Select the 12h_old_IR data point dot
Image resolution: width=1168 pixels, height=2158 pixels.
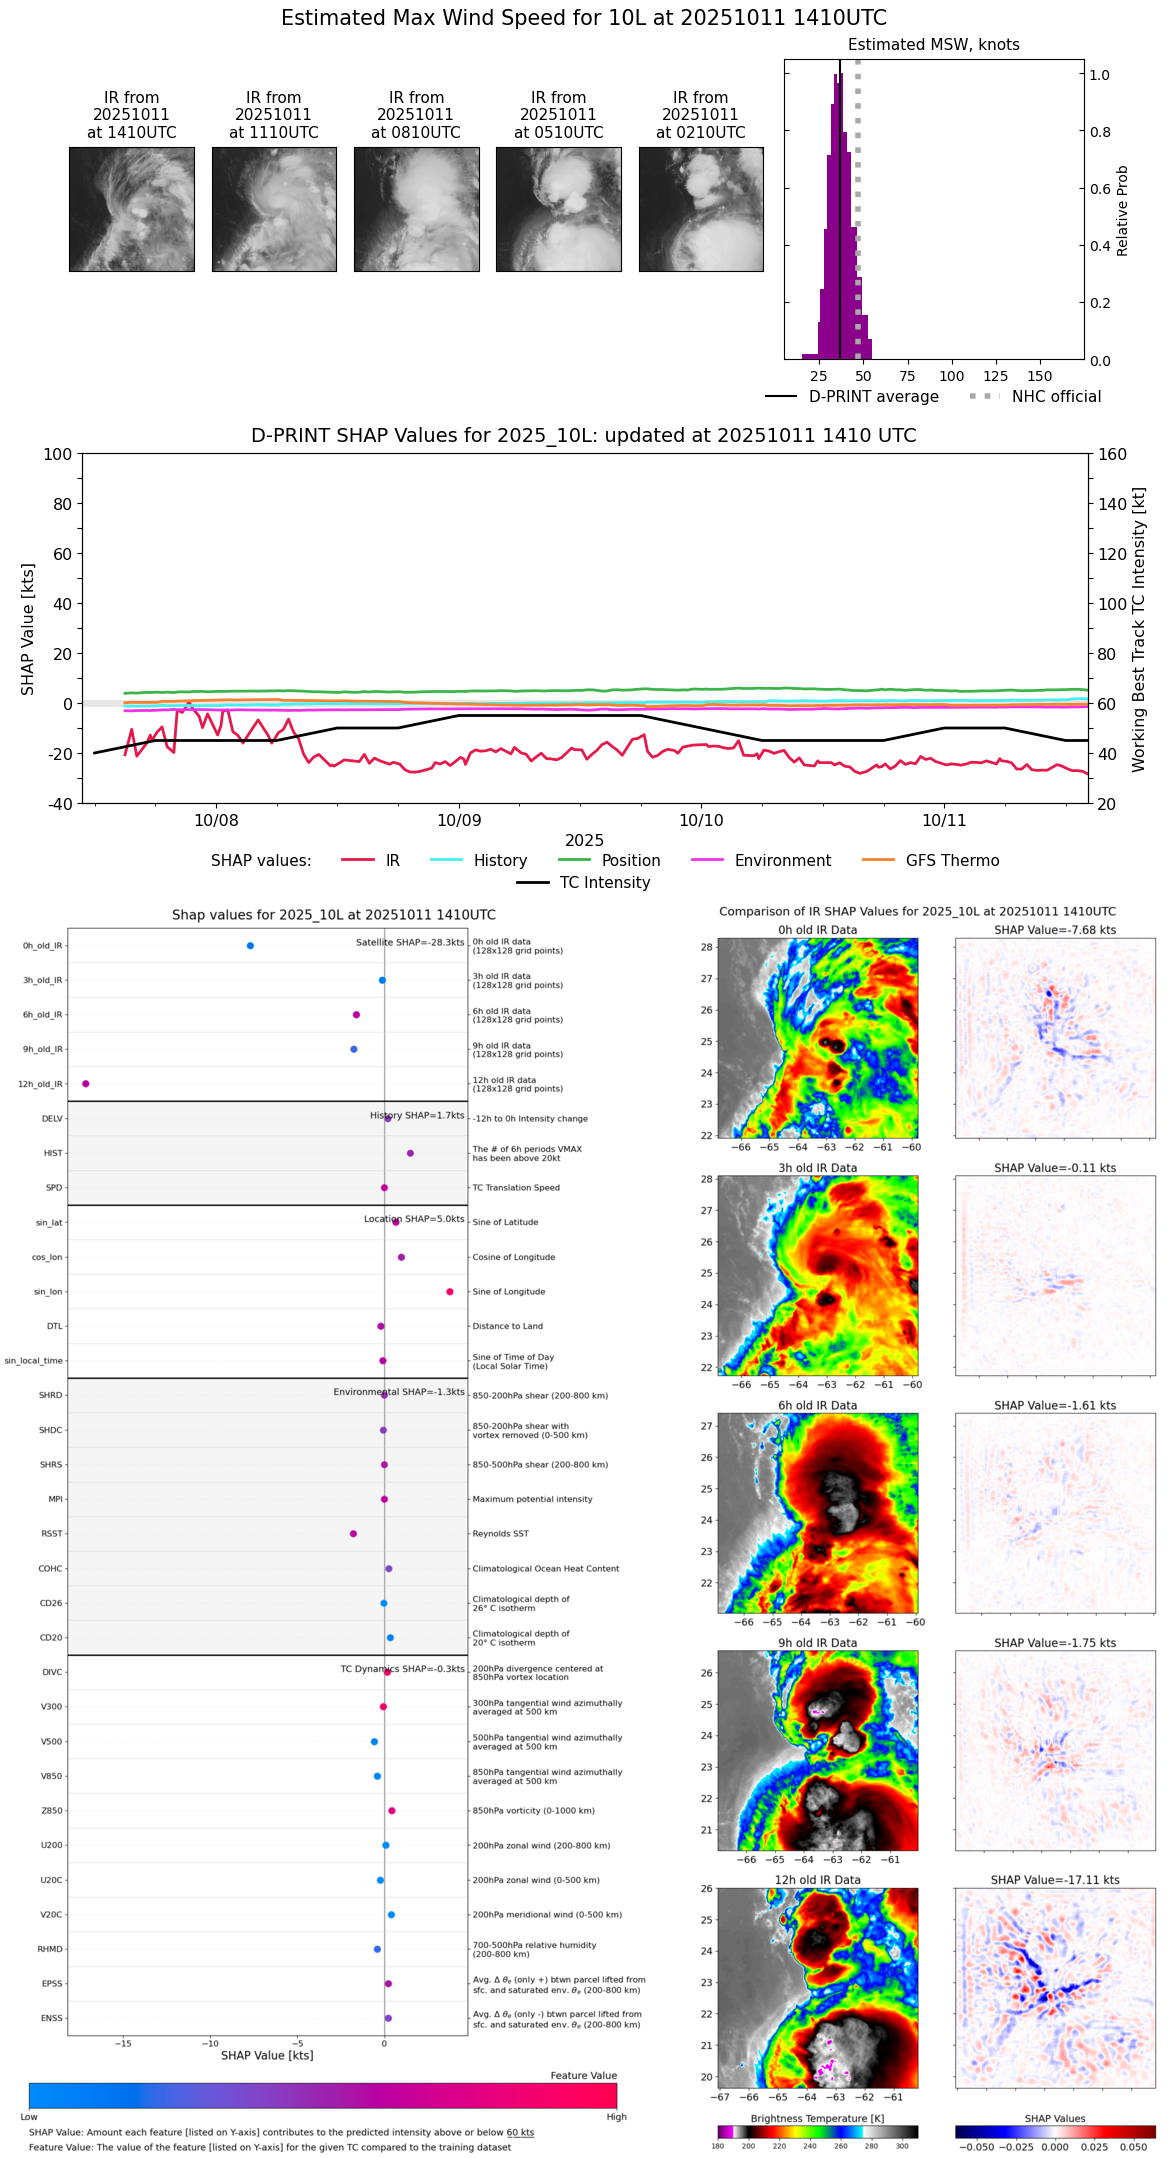pos(86,1084)
